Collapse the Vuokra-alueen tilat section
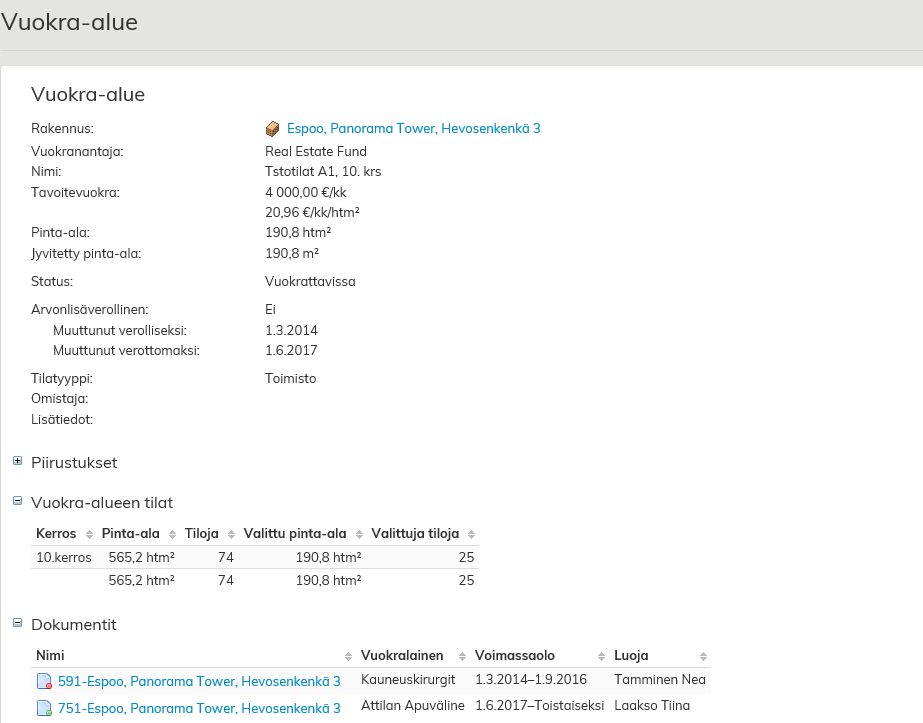Image resolution: width=923 pixels, height=723 pixels. [18, 500]
